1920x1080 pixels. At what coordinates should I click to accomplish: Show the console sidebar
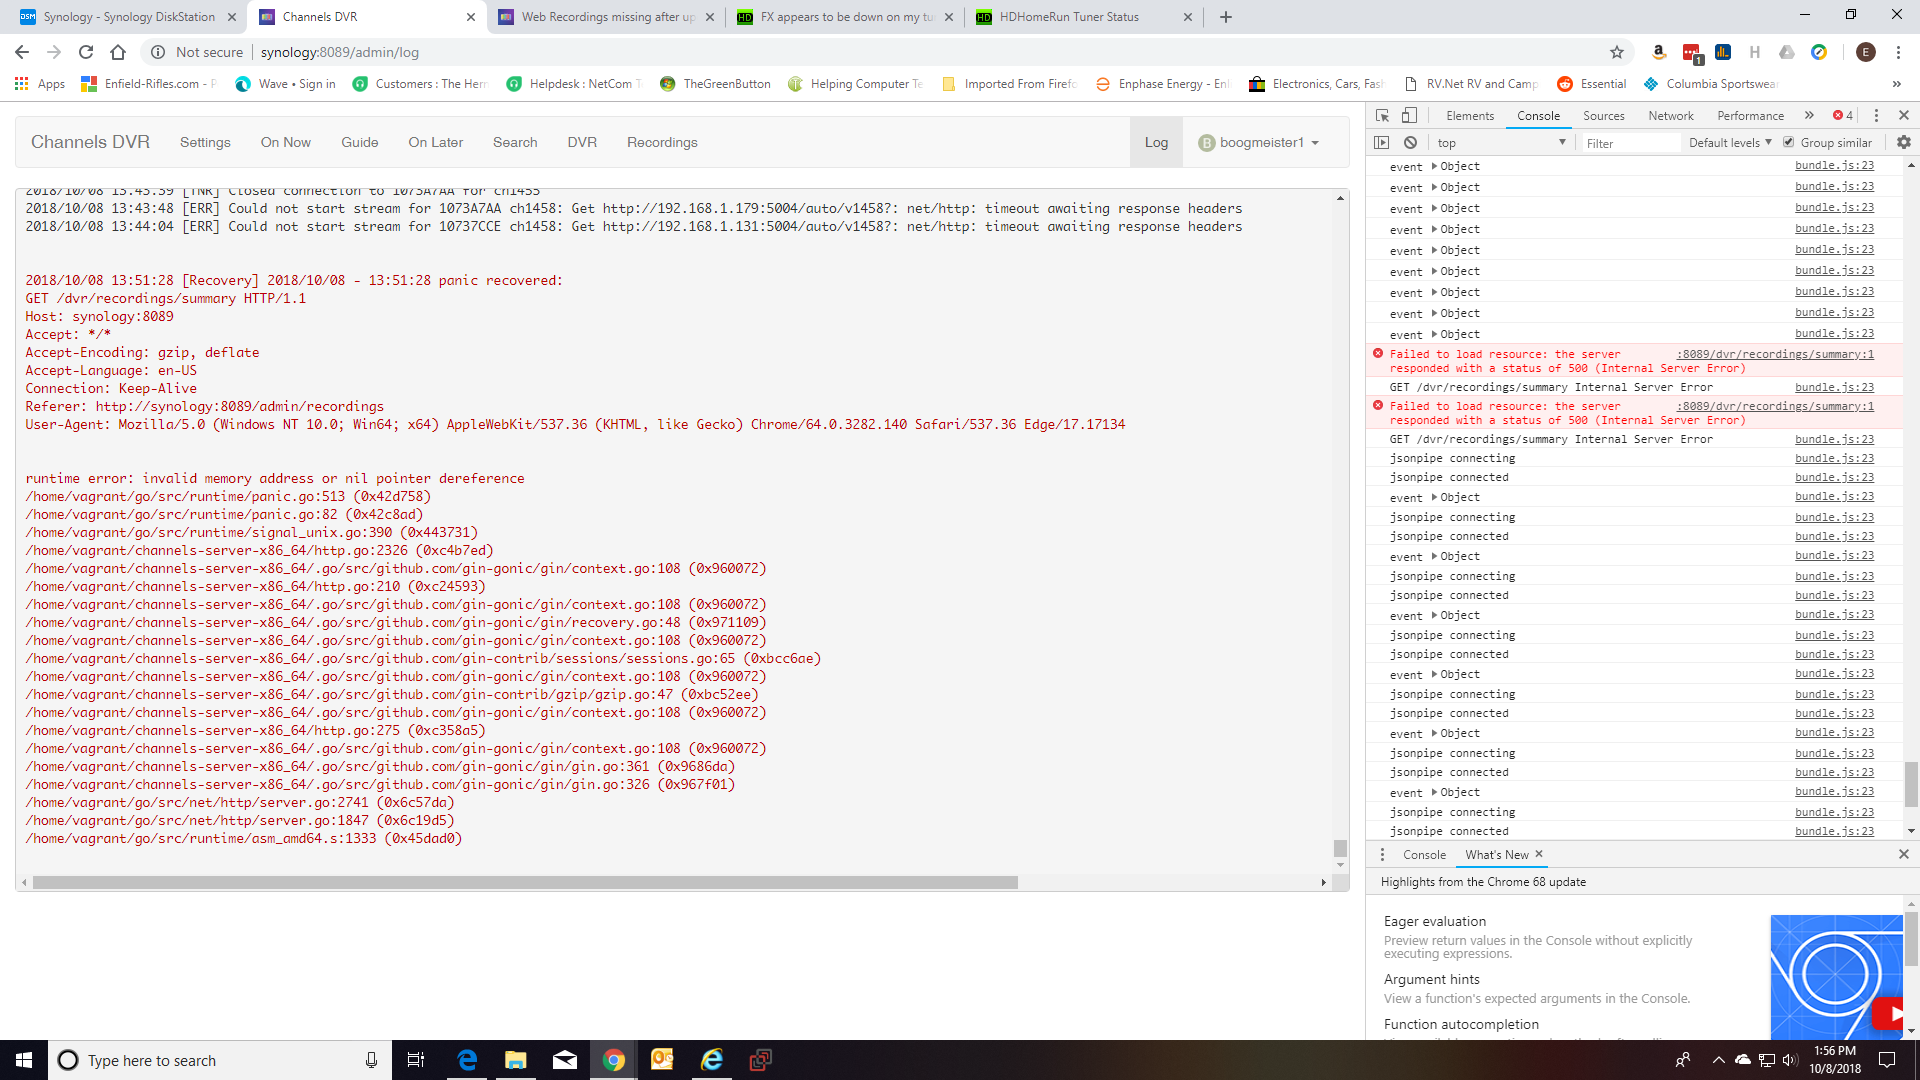coord(1382,142)
